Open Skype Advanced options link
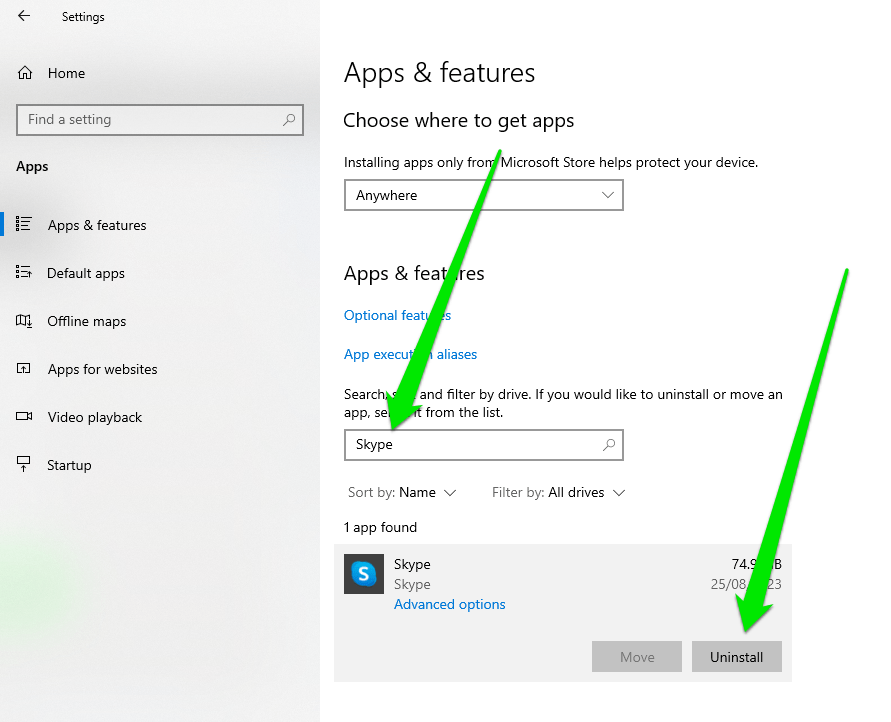This screenshot has width=891, height=722. click(449, 604)
